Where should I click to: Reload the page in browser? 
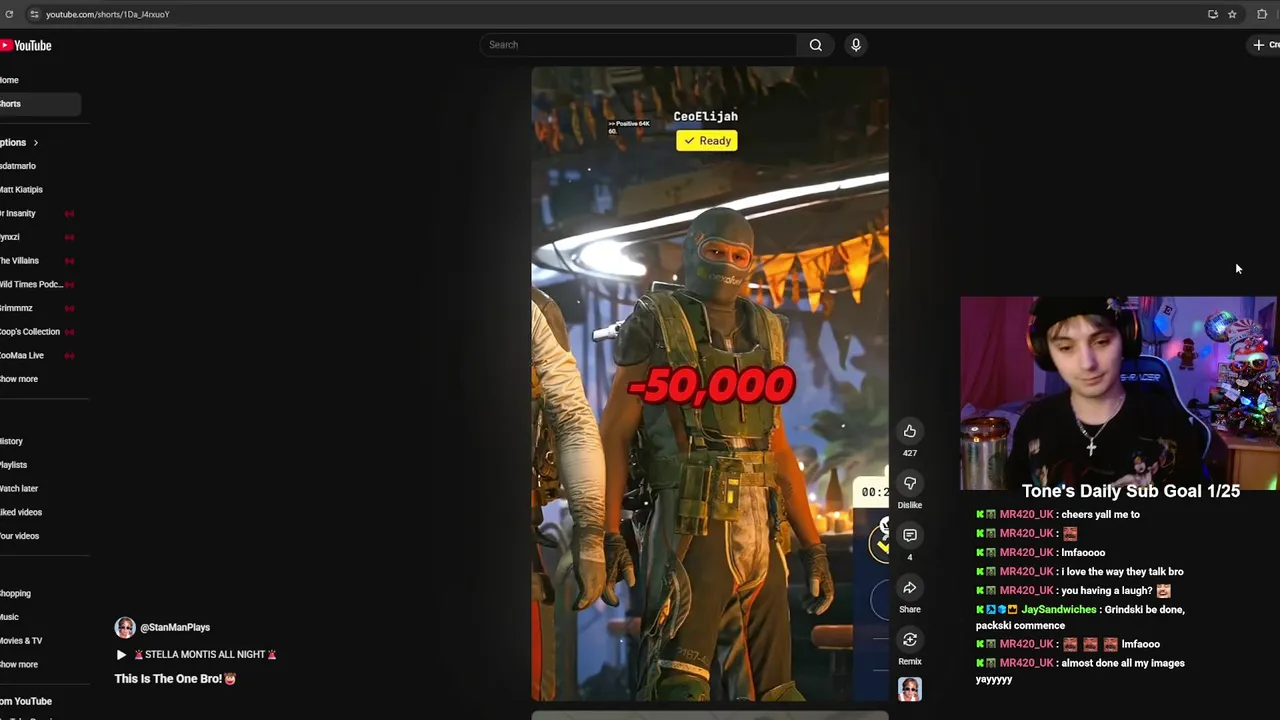pos(9,14)
